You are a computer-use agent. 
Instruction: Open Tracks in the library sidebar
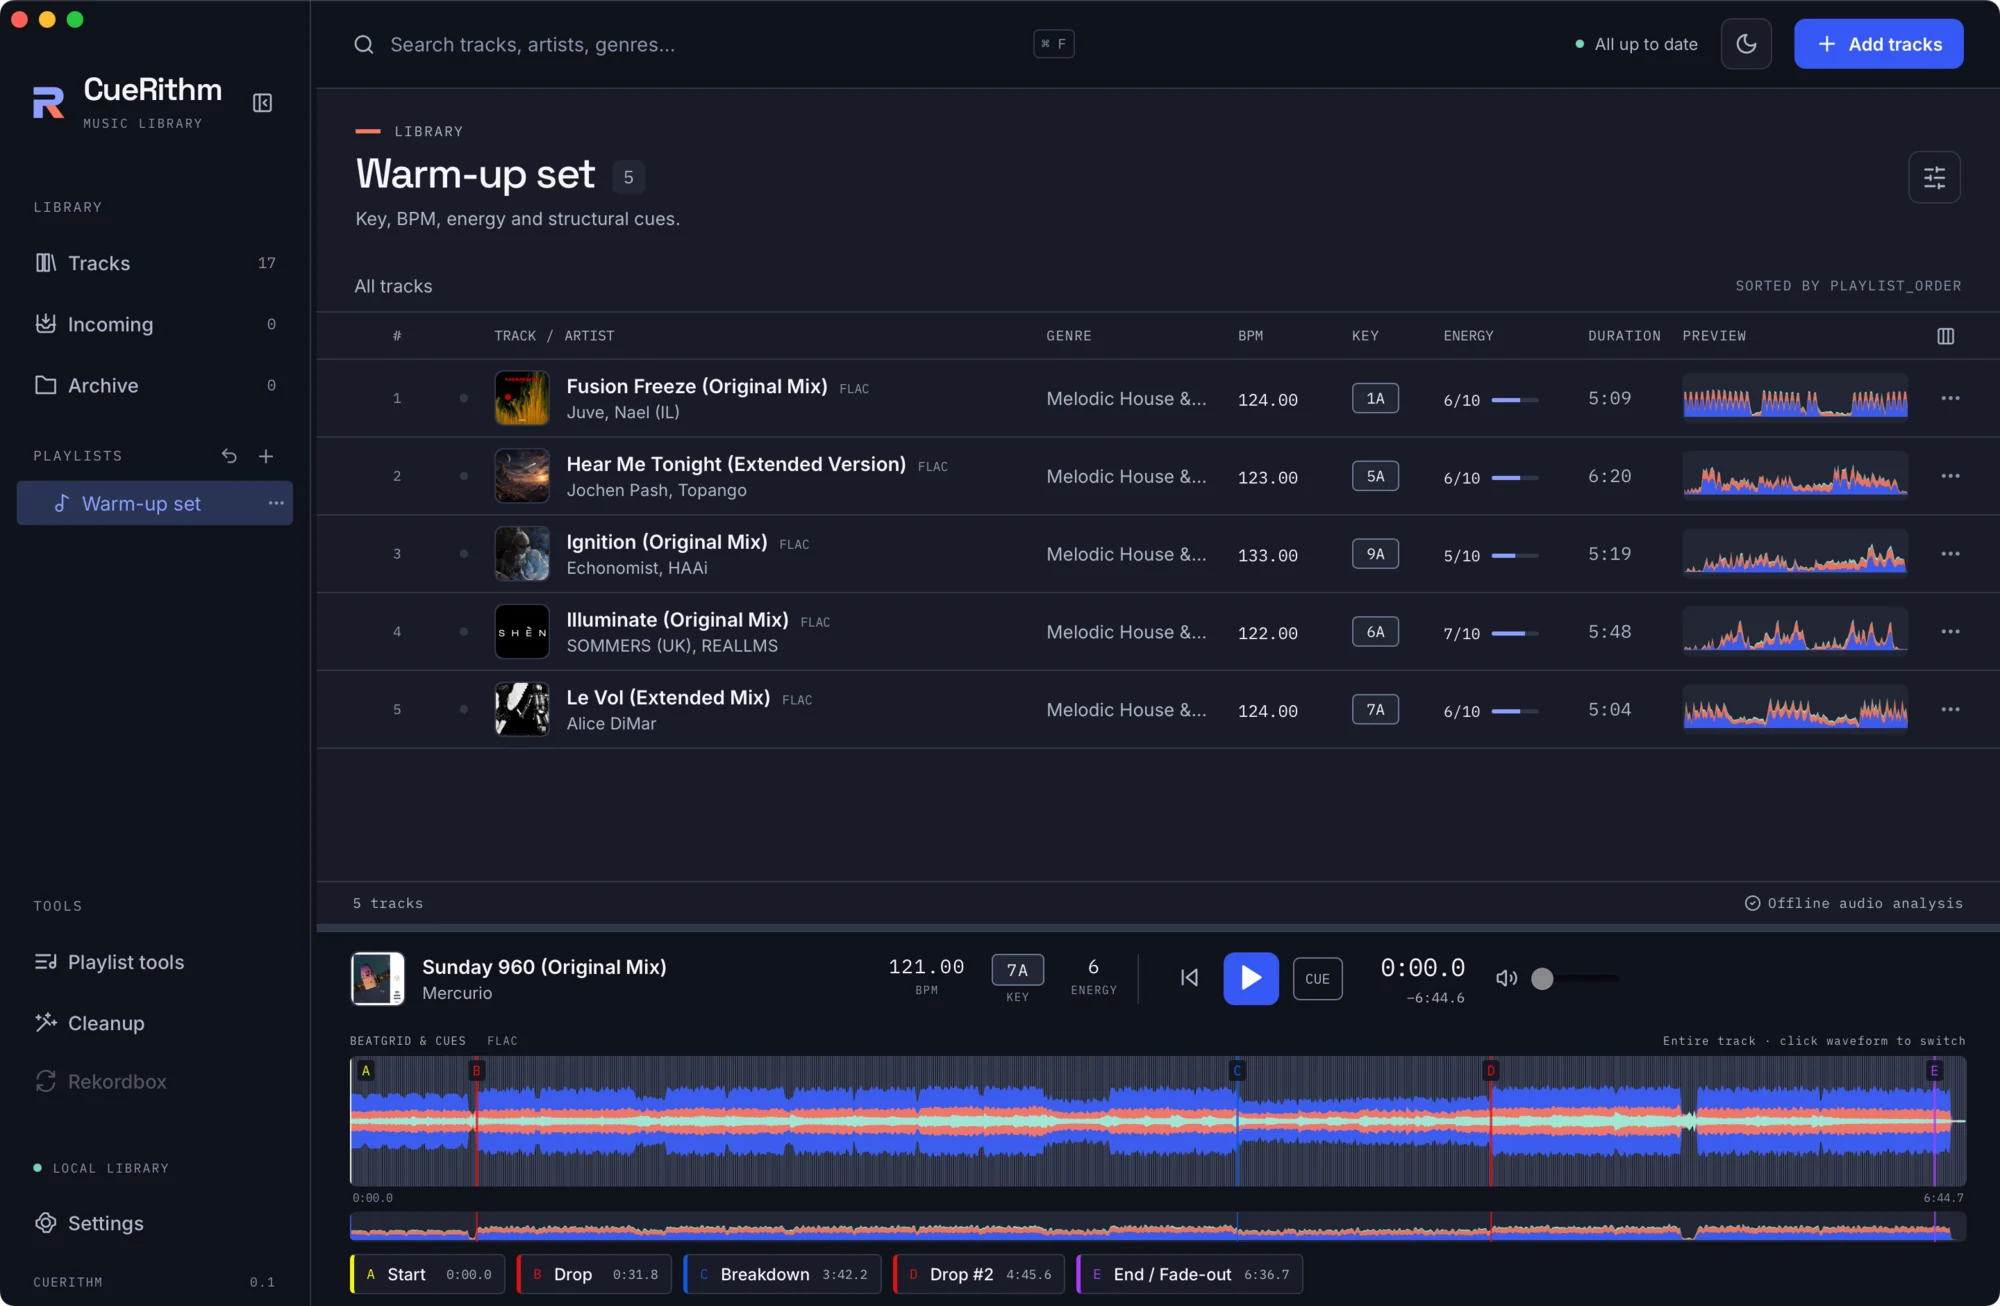tap(155, 263)
